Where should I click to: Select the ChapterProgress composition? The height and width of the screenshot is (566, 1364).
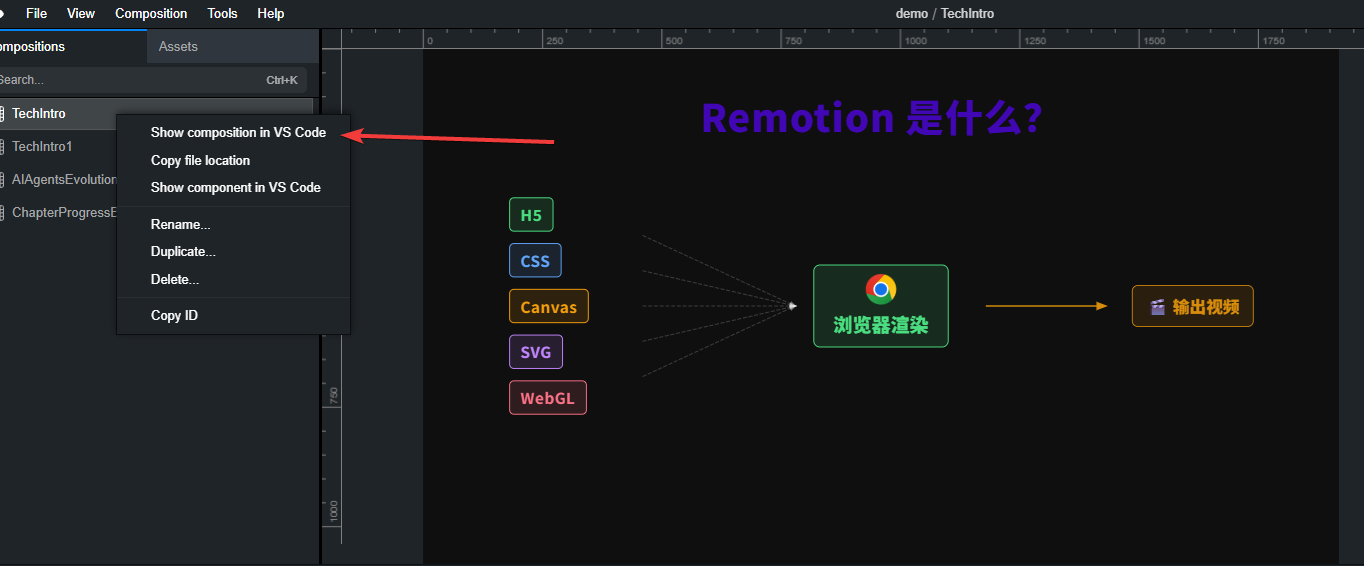pyautogui.click(x=64, y=213)
